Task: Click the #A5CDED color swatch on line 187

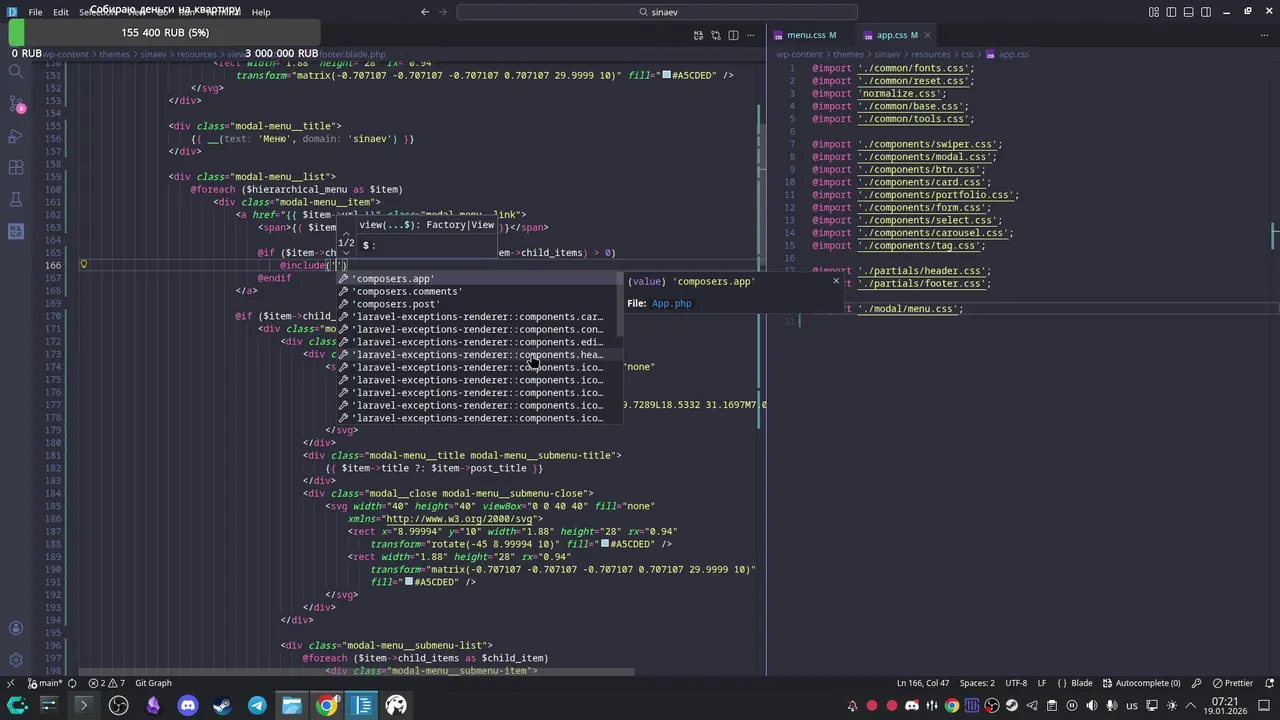Action: tap(605, 544)
